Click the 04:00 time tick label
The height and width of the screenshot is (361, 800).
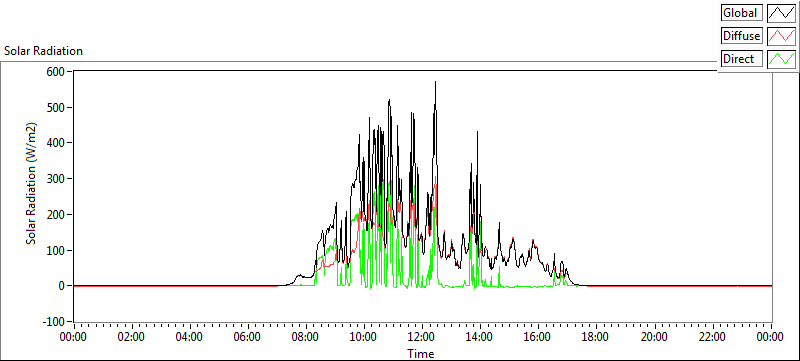click(190, 337)
